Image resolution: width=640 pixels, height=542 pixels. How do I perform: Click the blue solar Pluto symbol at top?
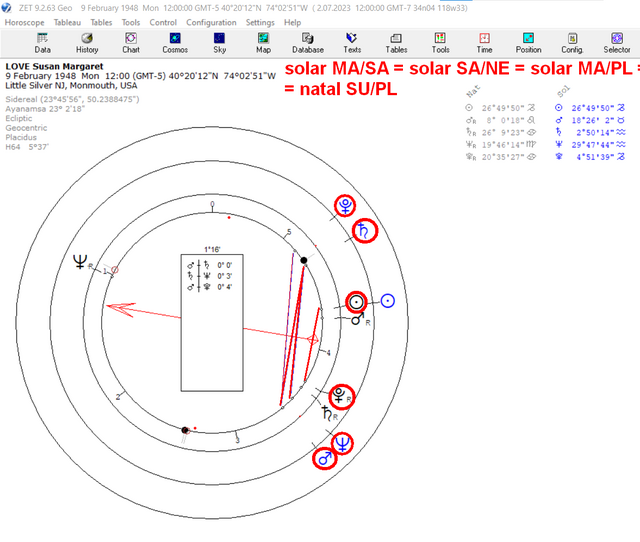(345, 205)
